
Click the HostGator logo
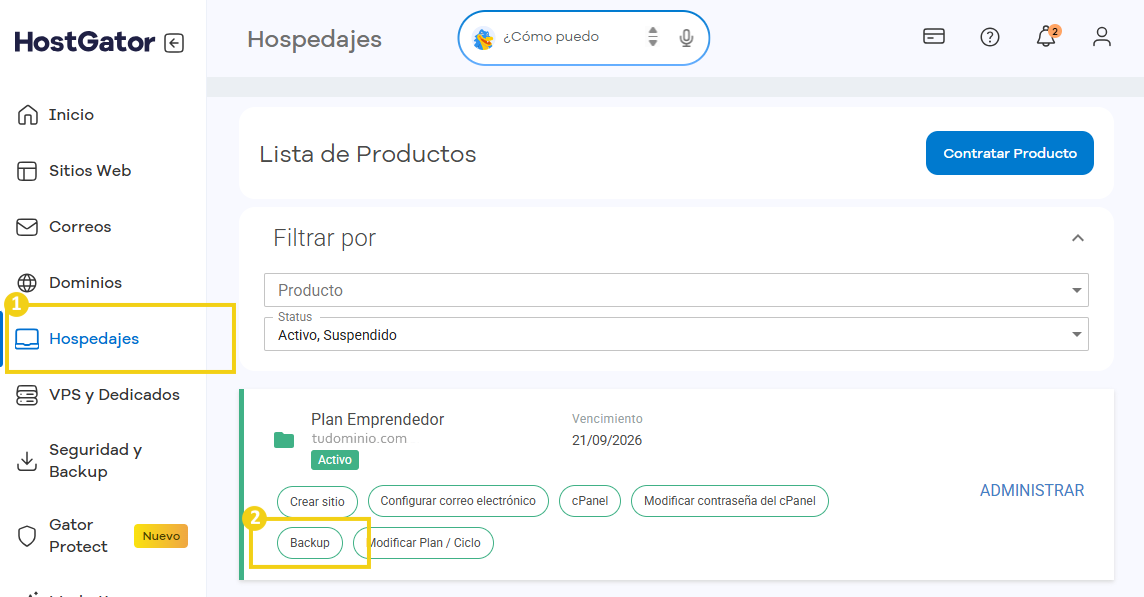(85, 42)
